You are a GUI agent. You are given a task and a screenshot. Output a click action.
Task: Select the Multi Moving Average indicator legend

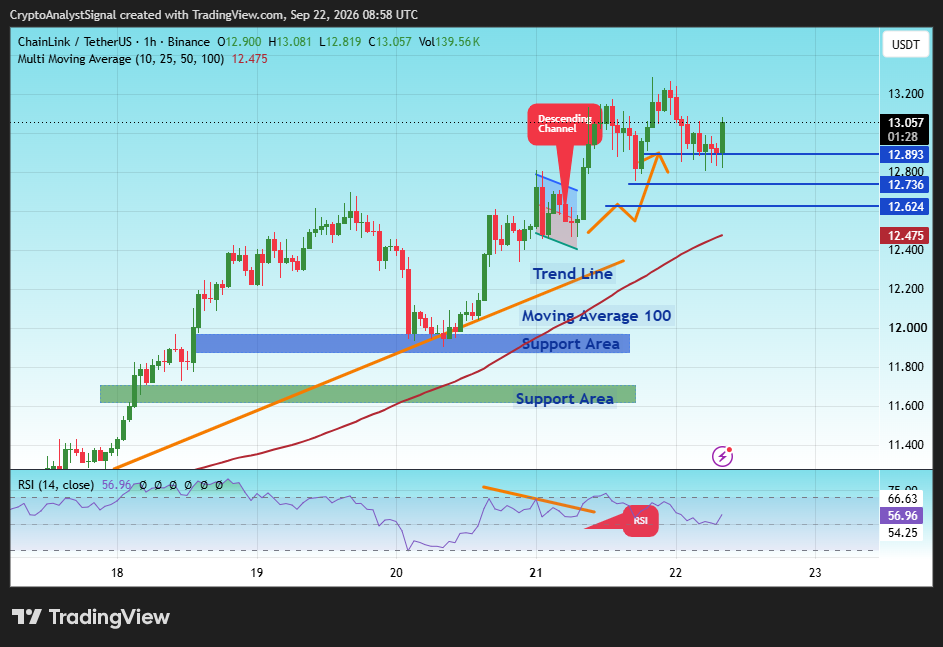coord(121,59)
